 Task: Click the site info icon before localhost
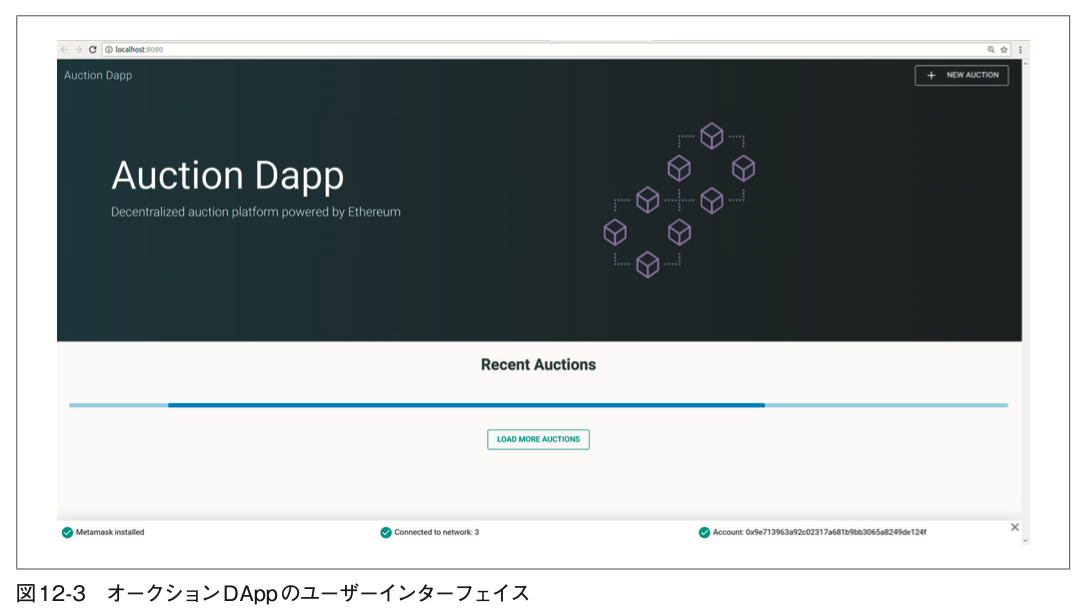click(109, 50)
